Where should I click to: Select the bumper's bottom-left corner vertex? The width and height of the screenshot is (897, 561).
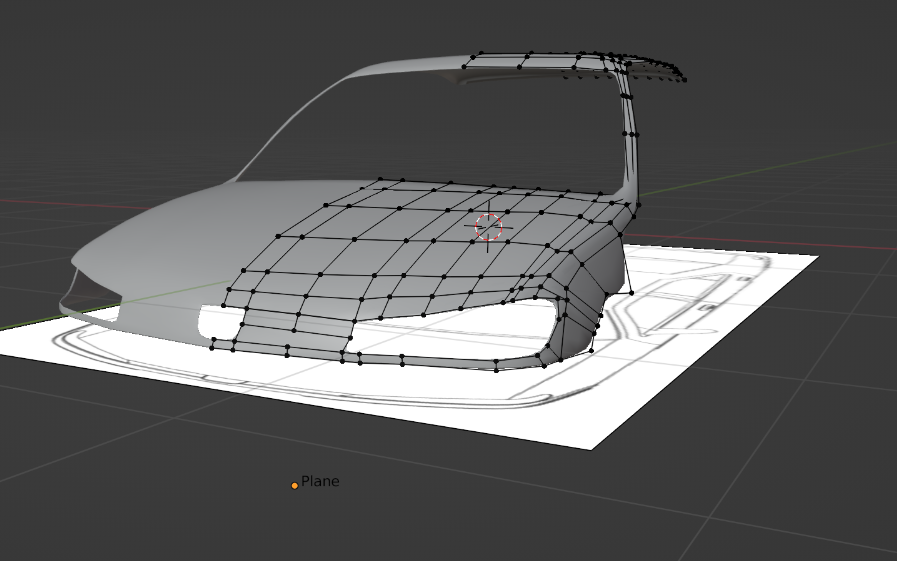212,348
